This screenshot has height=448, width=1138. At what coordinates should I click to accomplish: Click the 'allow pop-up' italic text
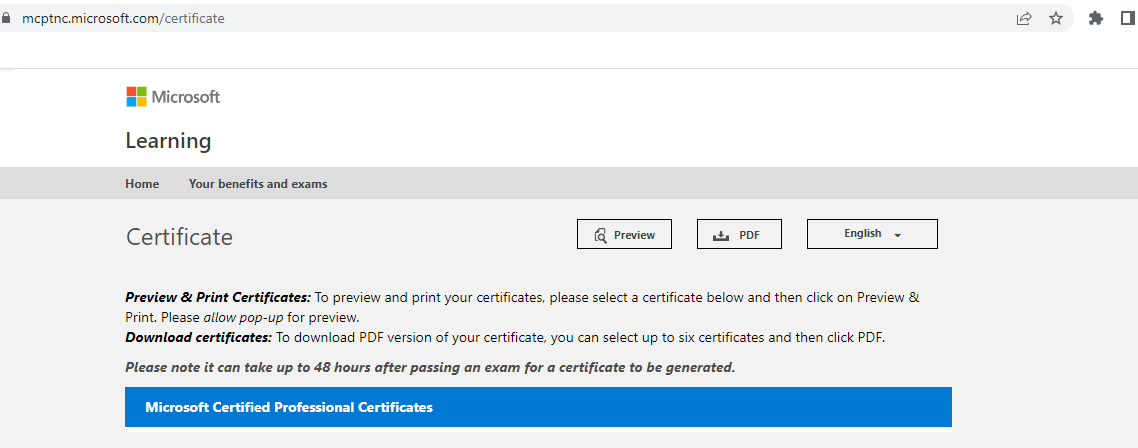click(x=243, y=317)
